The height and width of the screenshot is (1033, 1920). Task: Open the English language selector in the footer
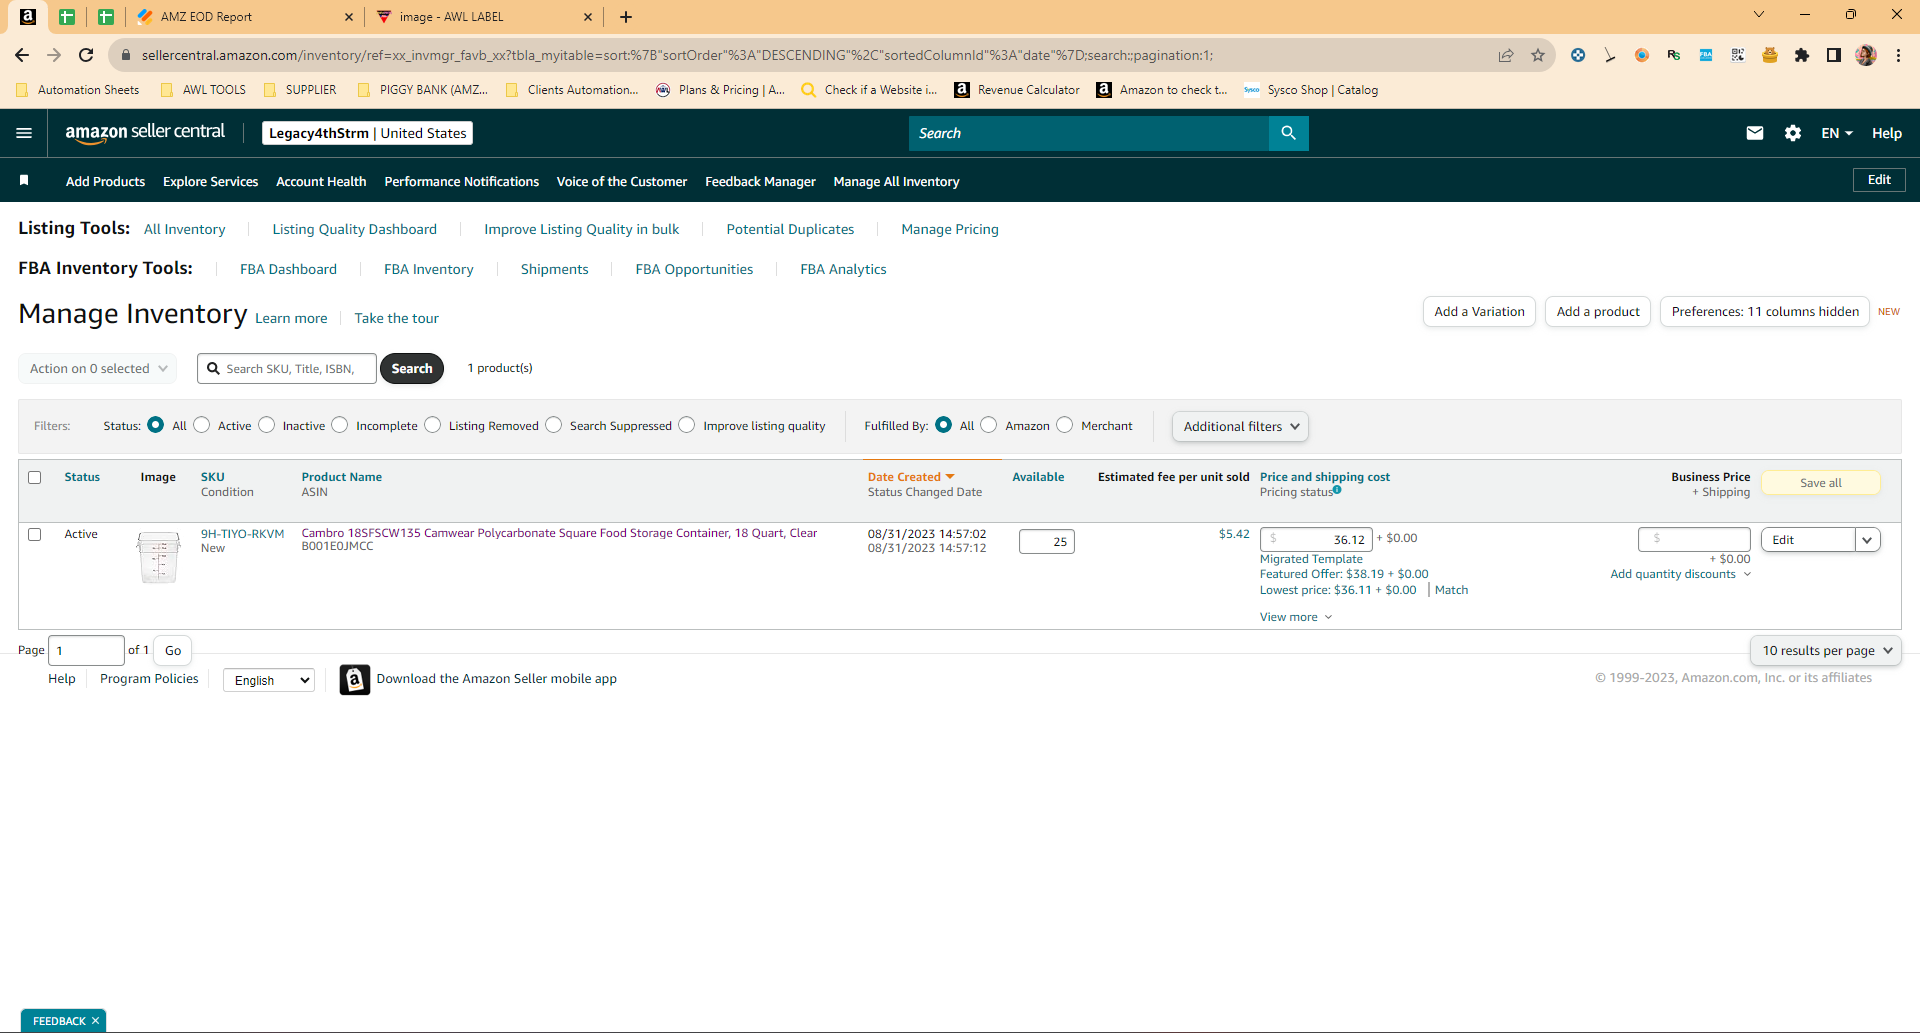269,680
